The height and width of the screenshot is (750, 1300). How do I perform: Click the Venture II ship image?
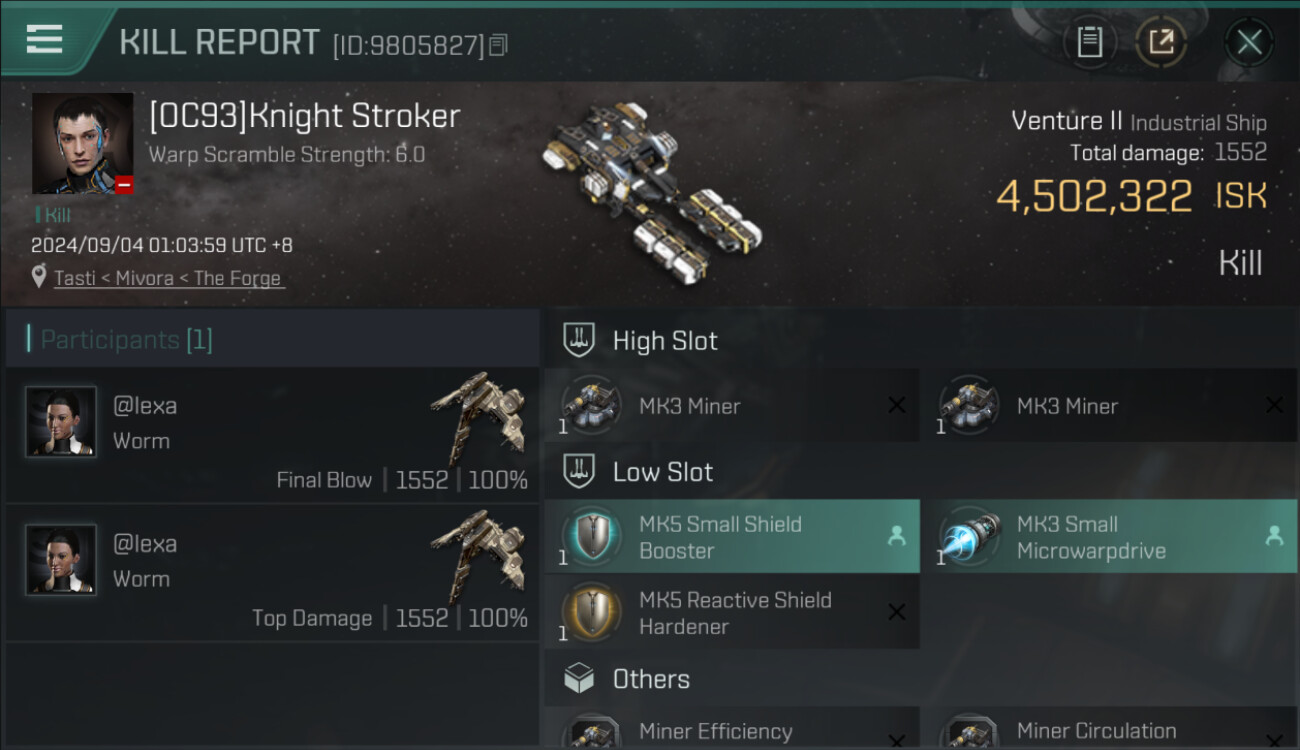651,189
